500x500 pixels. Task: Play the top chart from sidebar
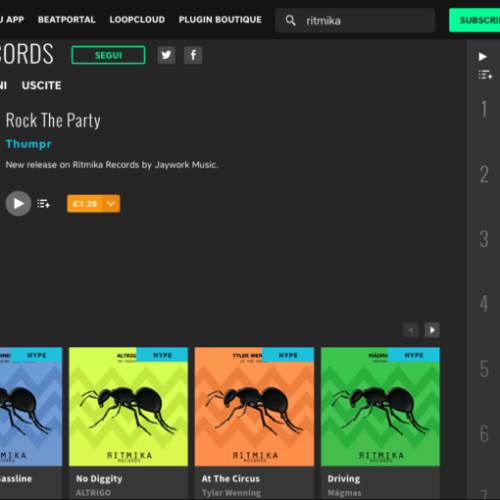pos(483,57)
